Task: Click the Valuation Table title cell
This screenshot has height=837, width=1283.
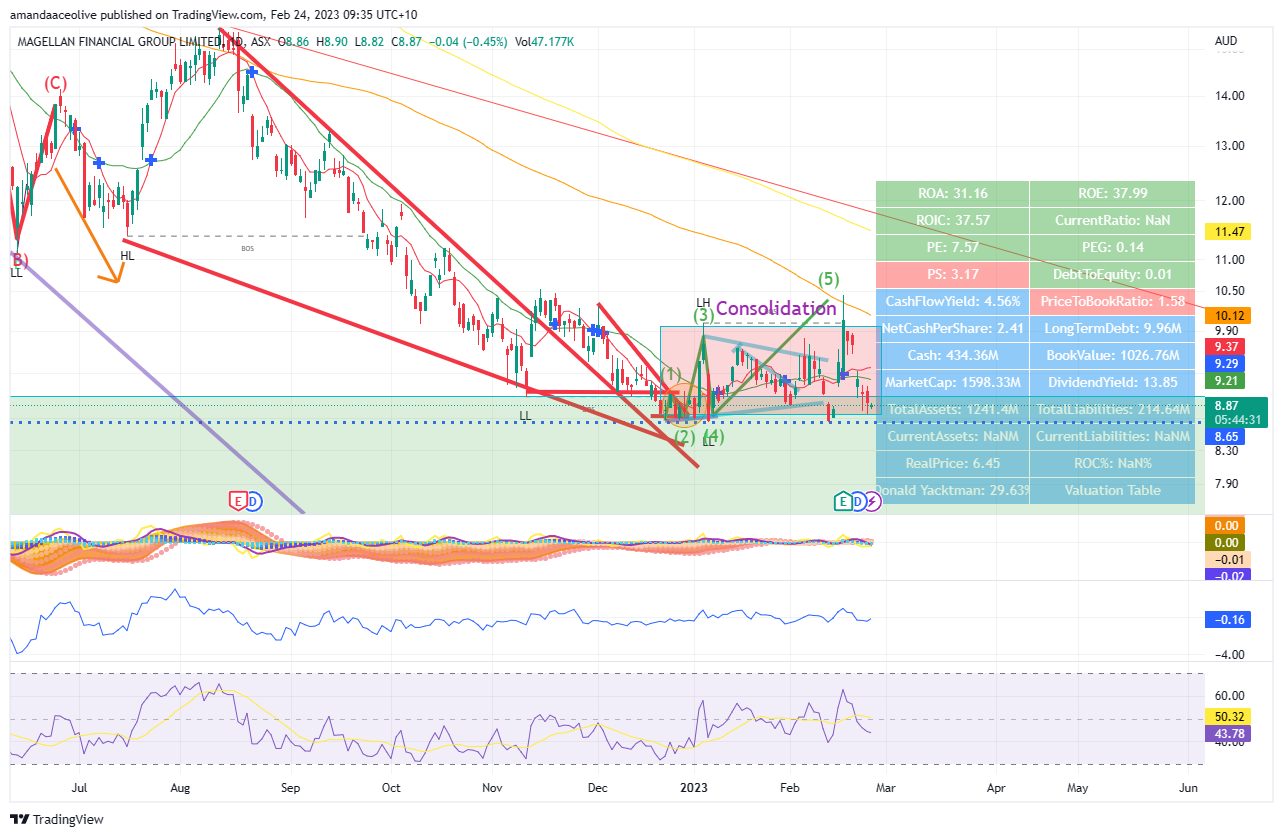Action: tap(1112, 490)
